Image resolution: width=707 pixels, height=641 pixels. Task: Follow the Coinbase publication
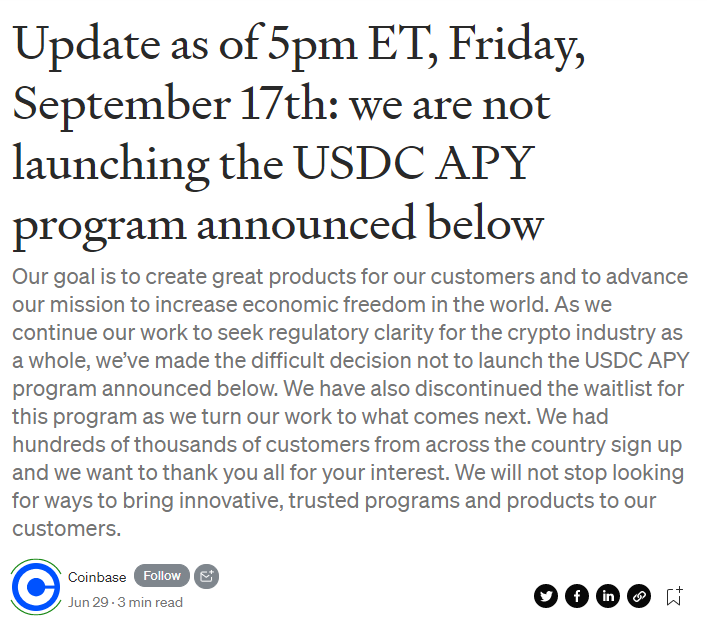pyautogui.click(x=162, y=576)
